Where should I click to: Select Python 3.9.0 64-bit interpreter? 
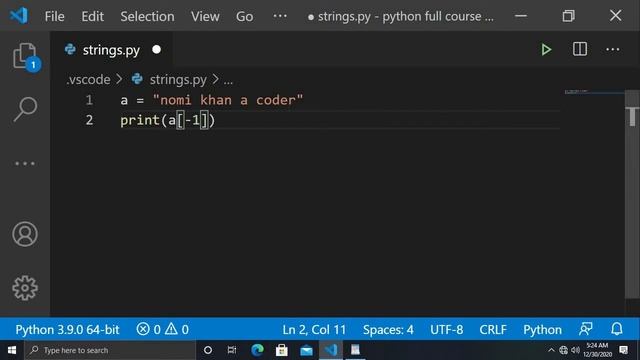tap(67, 329)
